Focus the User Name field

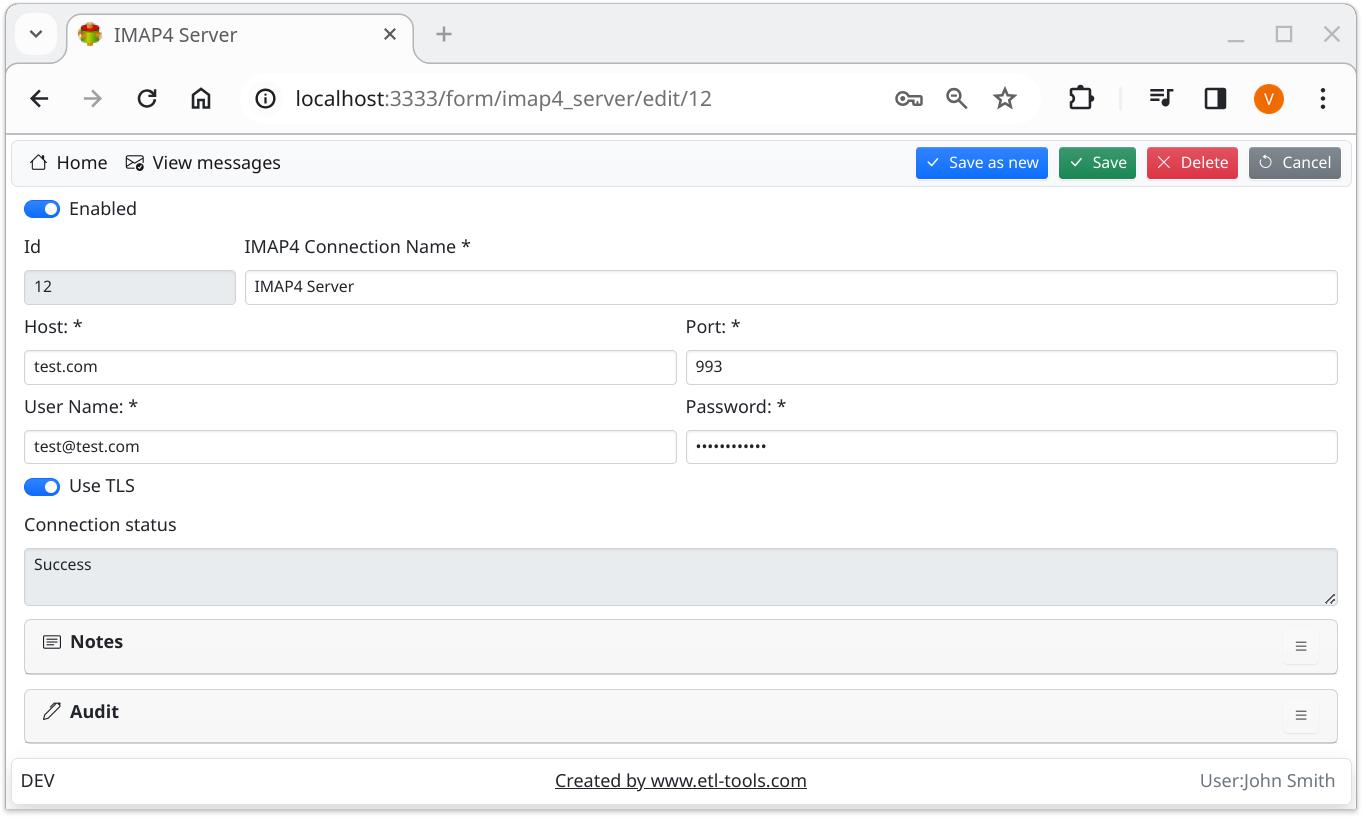350,447
